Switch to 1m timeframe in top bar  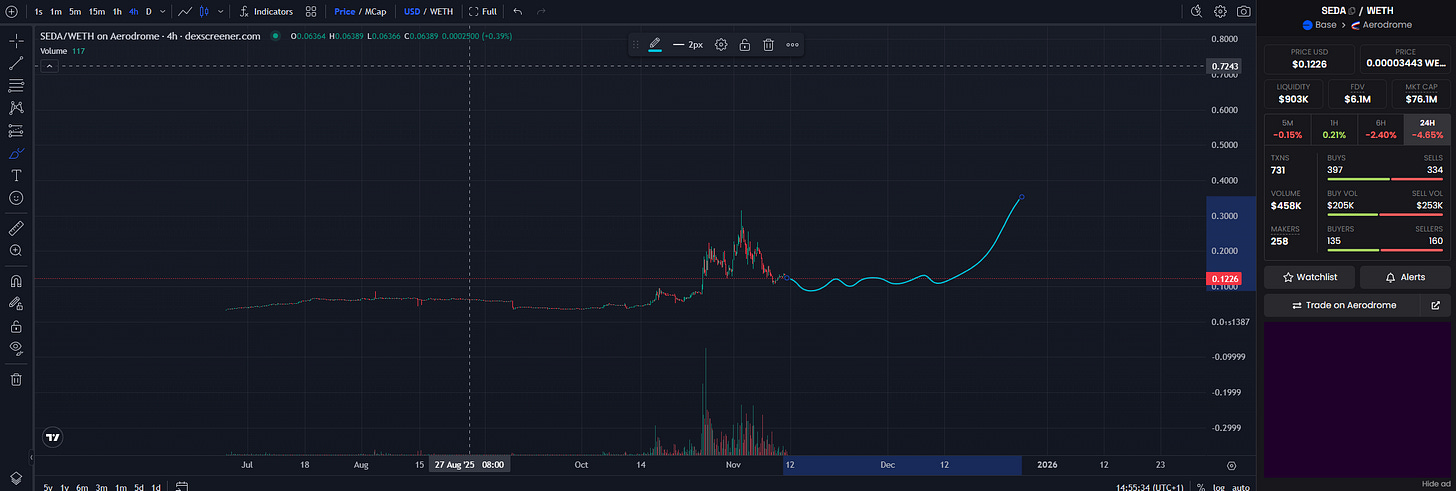point(56,11)
